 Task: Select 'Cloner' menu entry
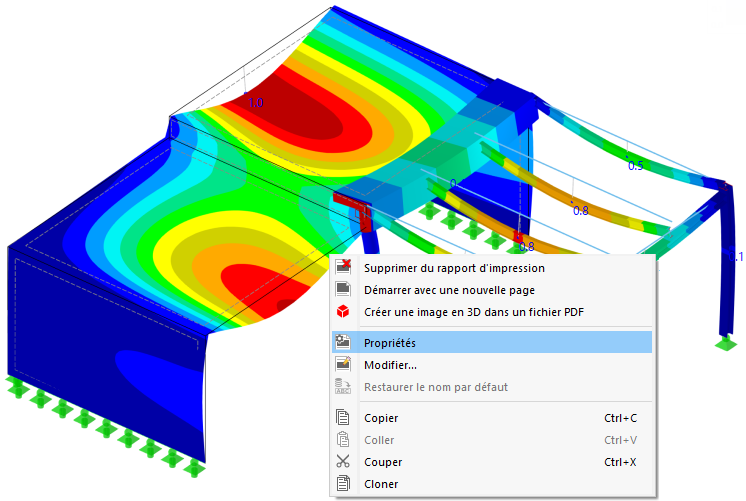coord(491,484)
